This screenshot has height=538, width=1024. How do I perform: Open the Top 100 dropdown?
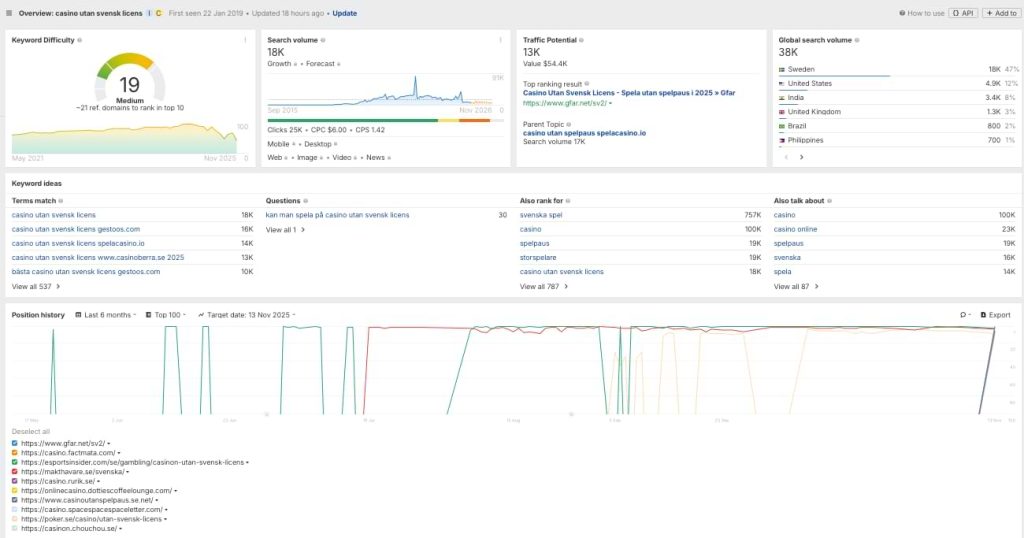point(167,314)
